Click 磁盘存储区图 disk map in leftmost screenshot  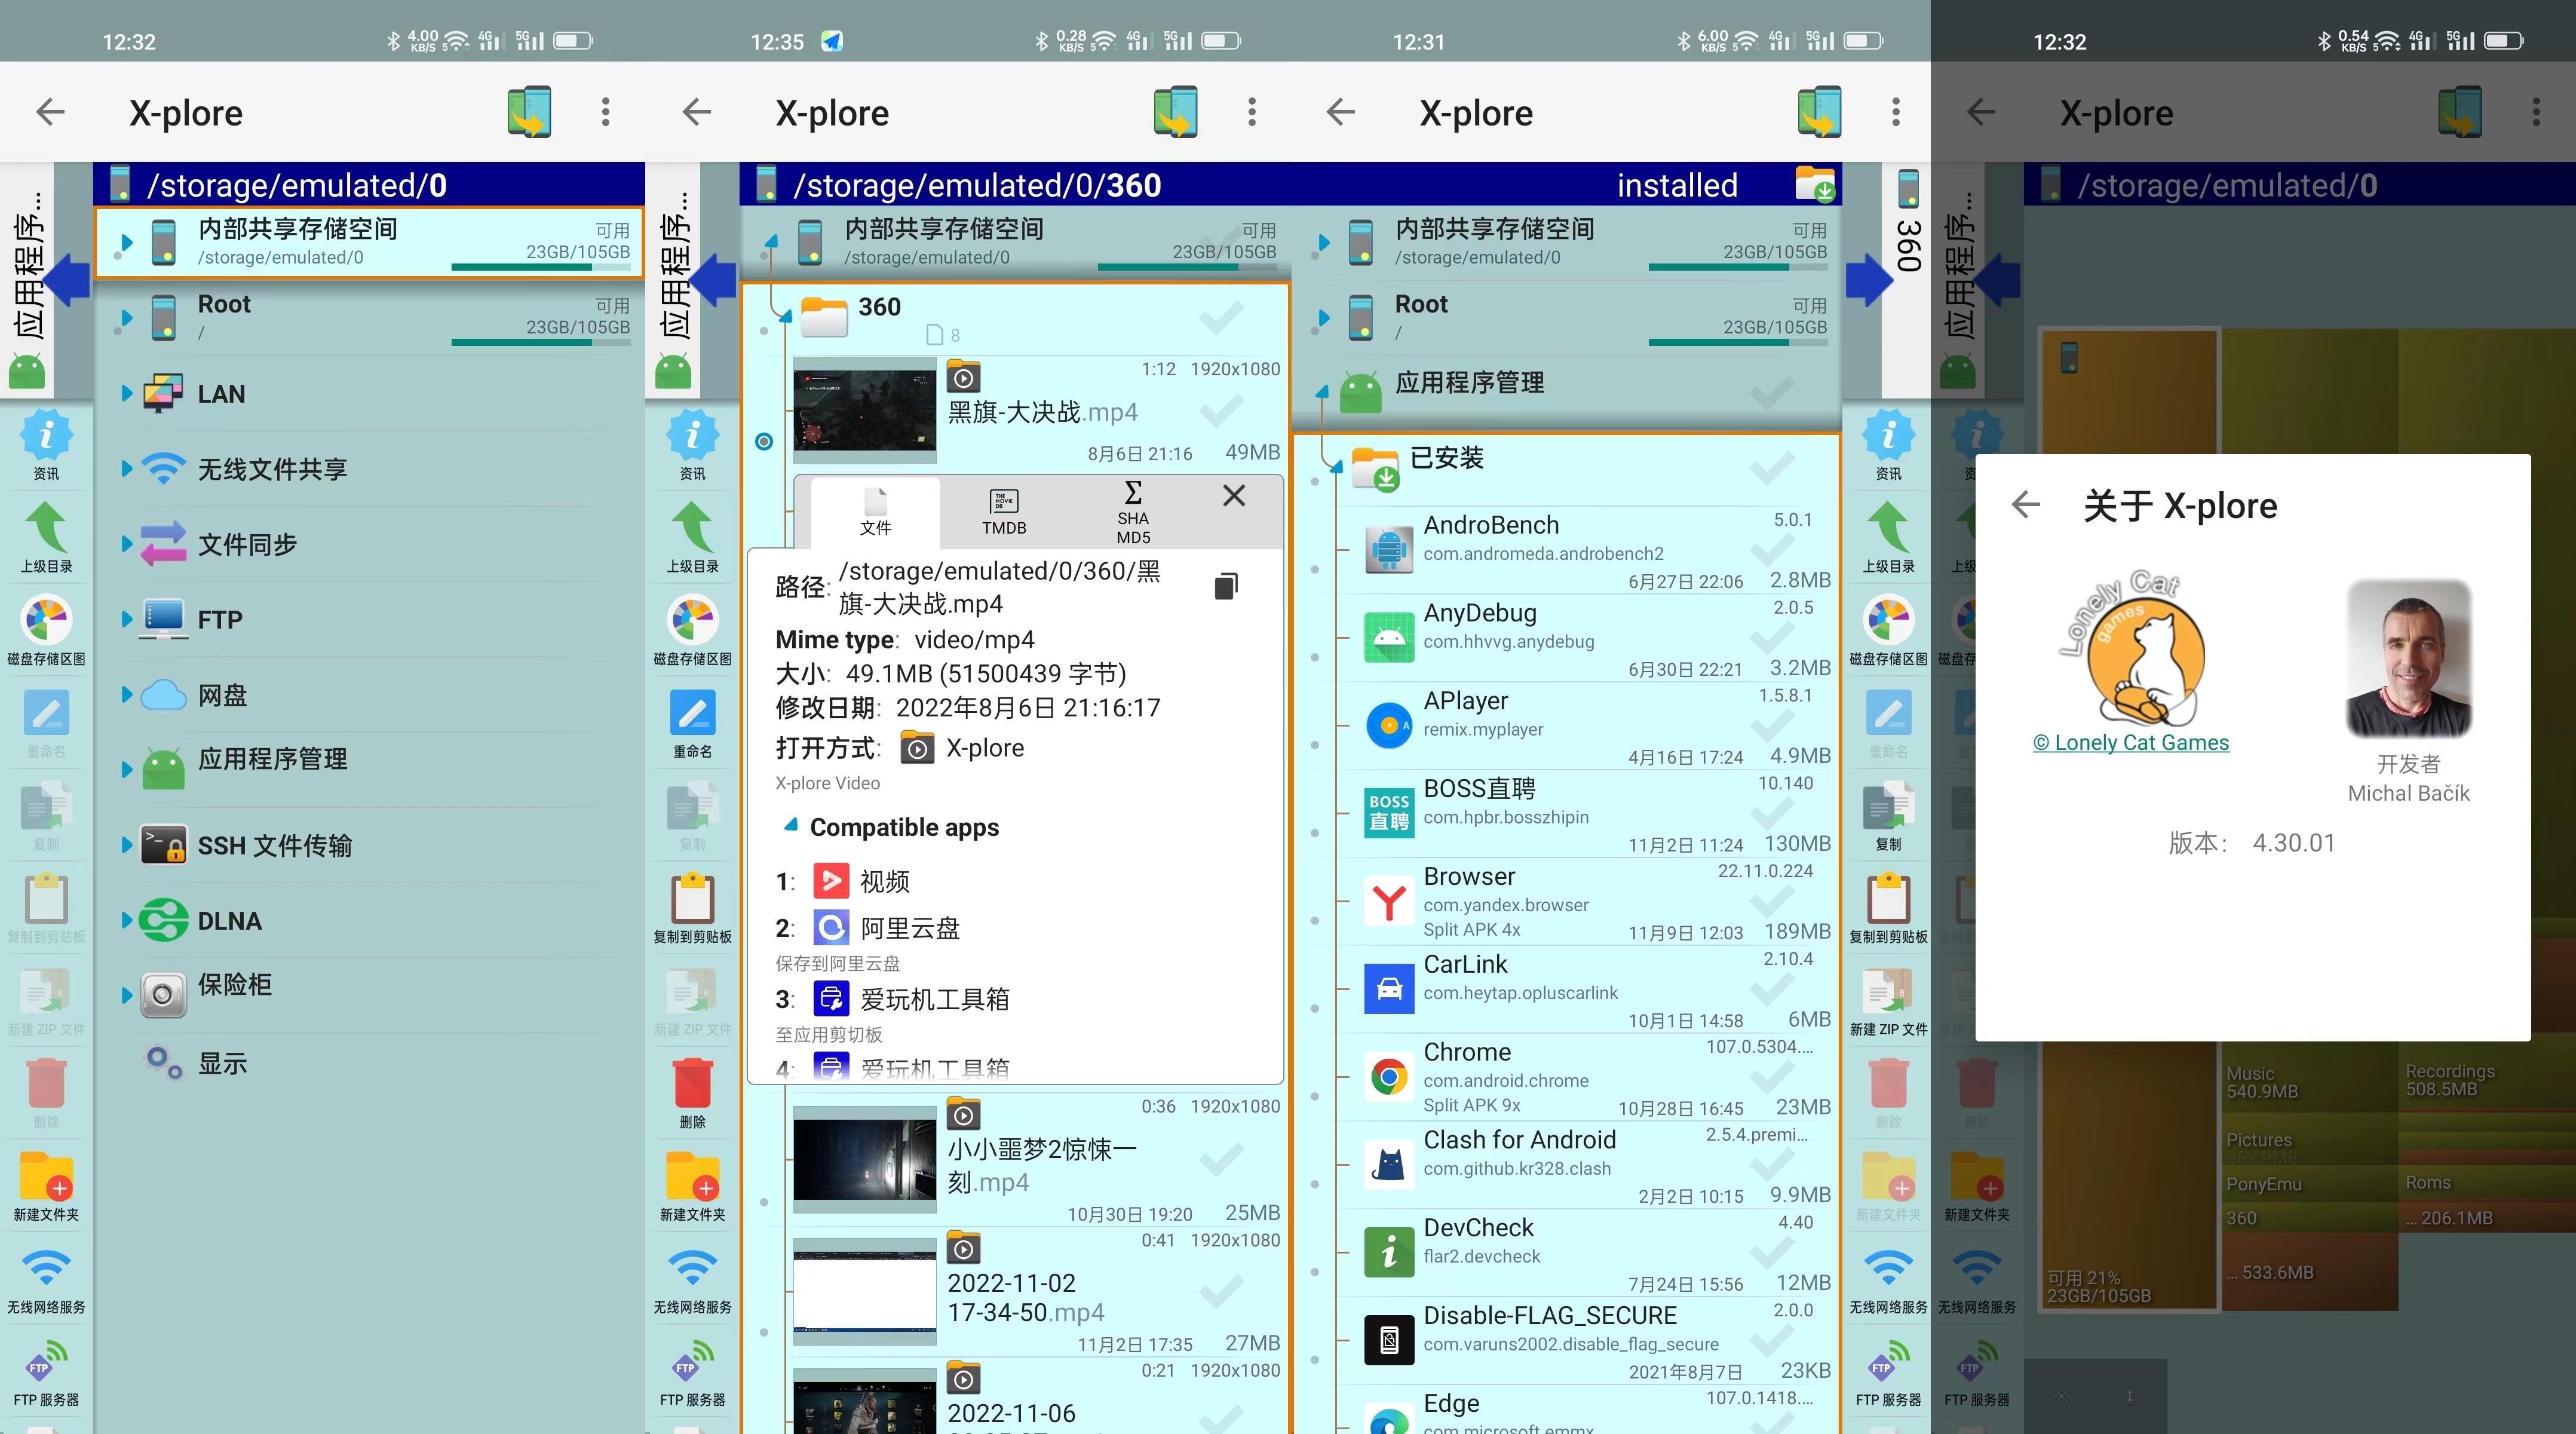tap(46, 630)
